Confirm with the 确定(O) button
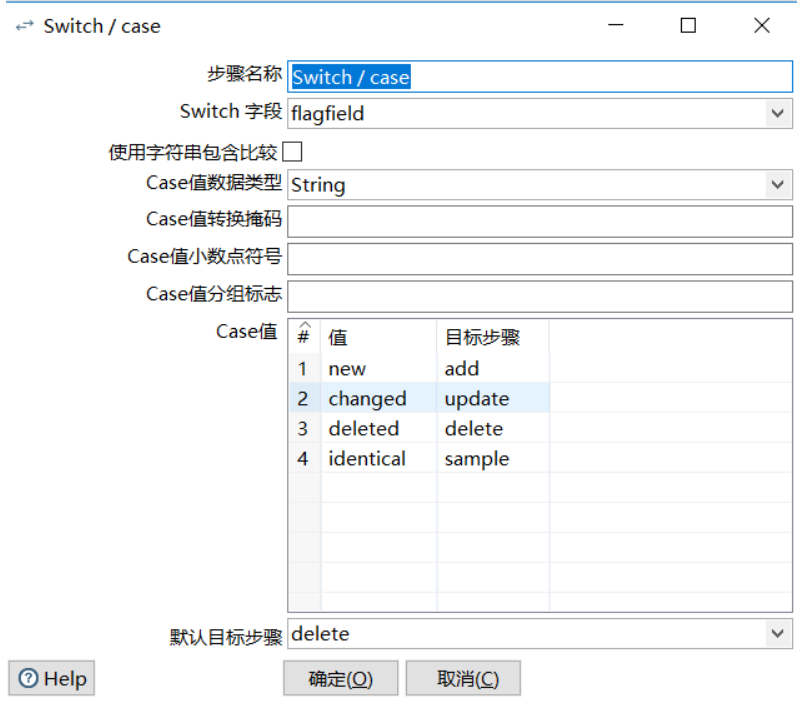The height and width of the screenshot is (706, 808). 340,678
